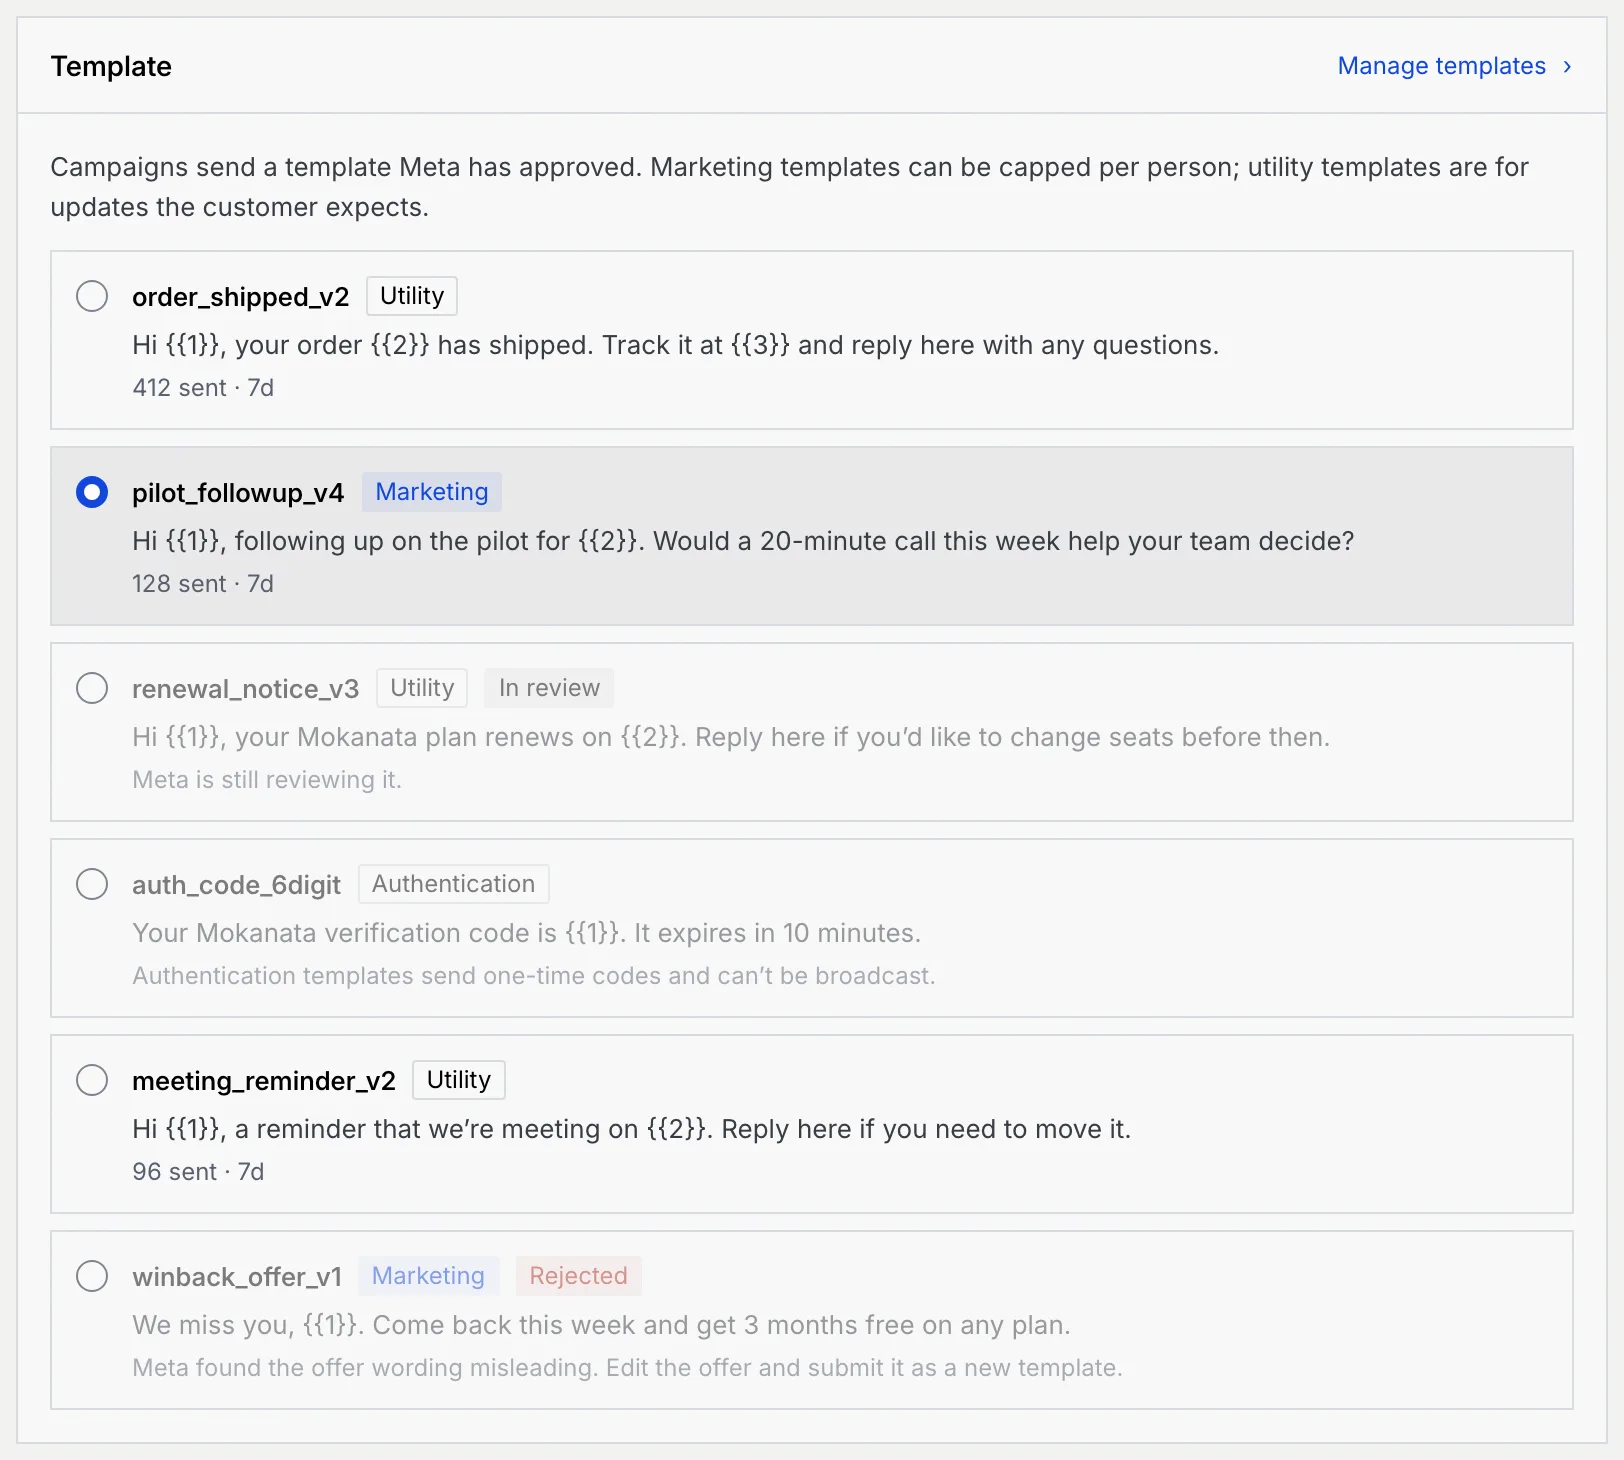Click the Utility tag on order_shipped_v2
1624x1460 pixels.
pyautogui.click(x=412, y=296)
